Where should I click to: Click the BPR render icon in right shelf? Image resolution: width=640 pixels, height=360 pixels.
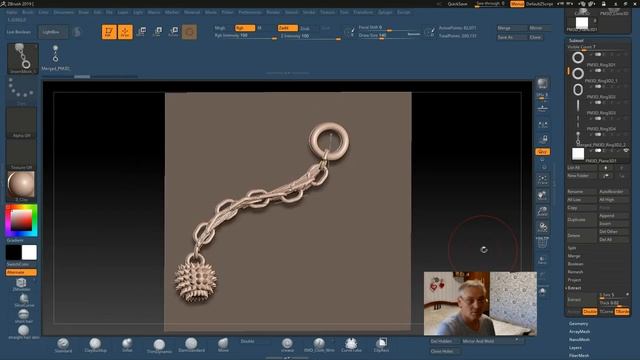(542, 84)
